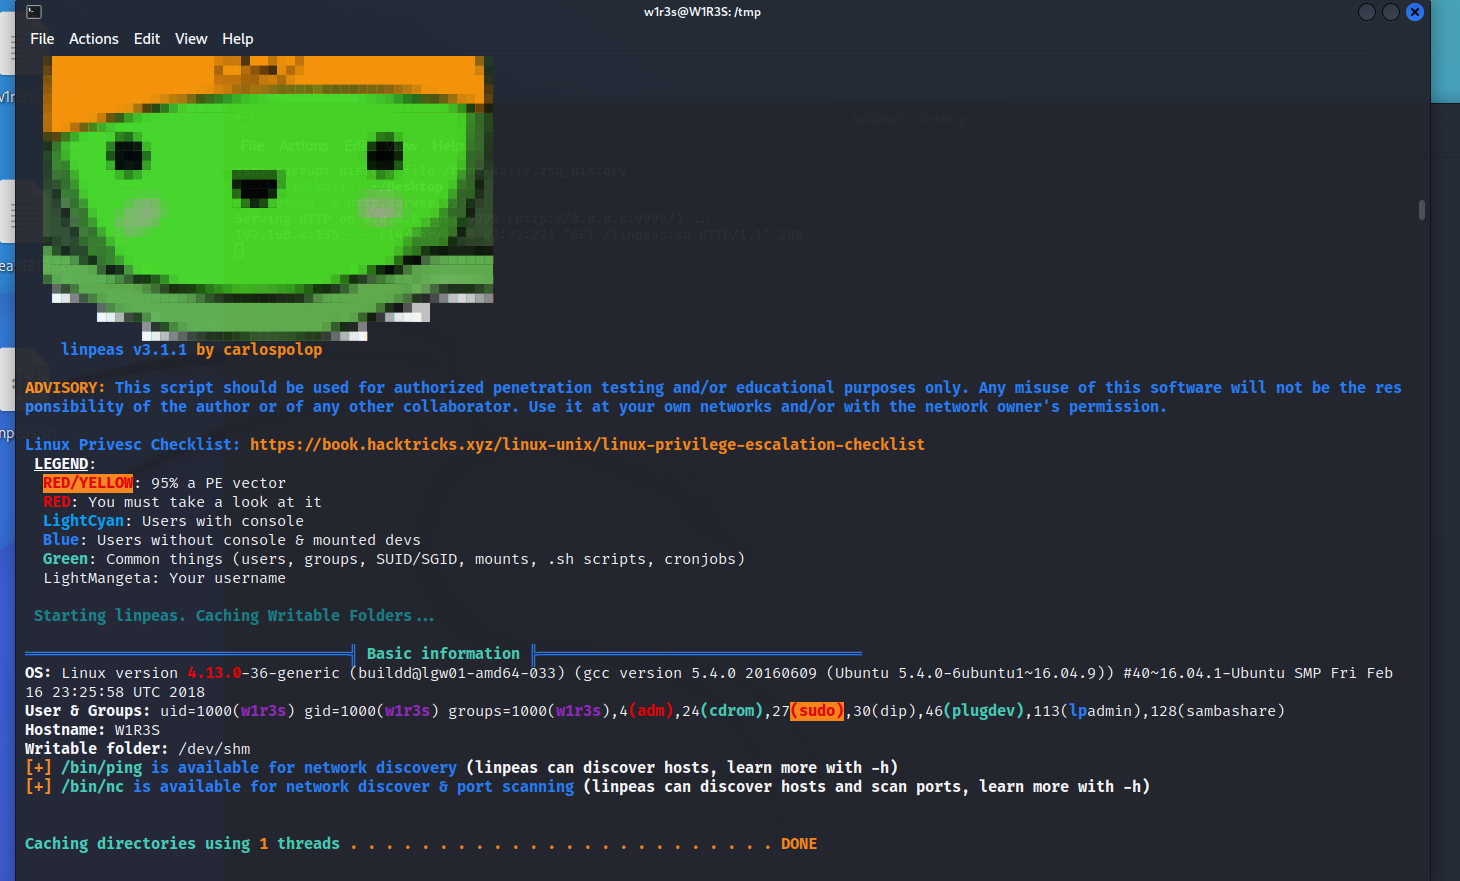Click the orange DONE status text
This screenshot has width=1460, height=881.
tap(798, 844)
